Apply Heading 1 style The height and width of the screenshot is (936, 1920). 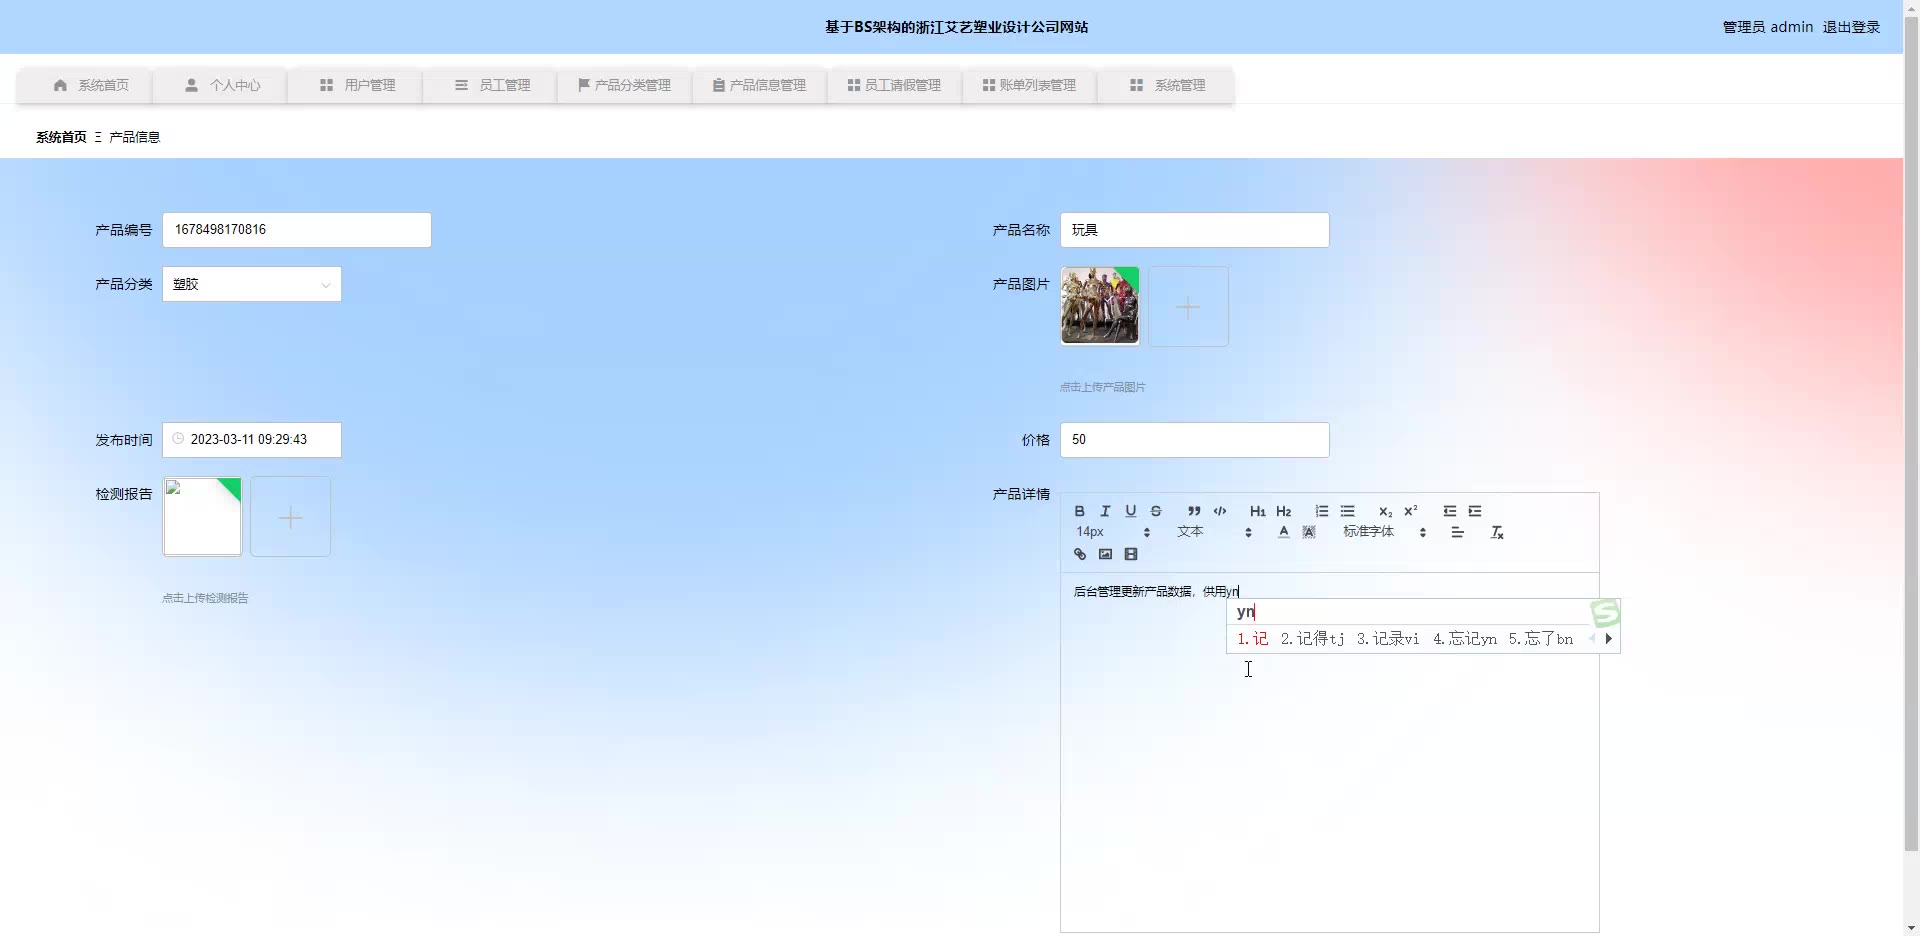(x=1258, y=511)
